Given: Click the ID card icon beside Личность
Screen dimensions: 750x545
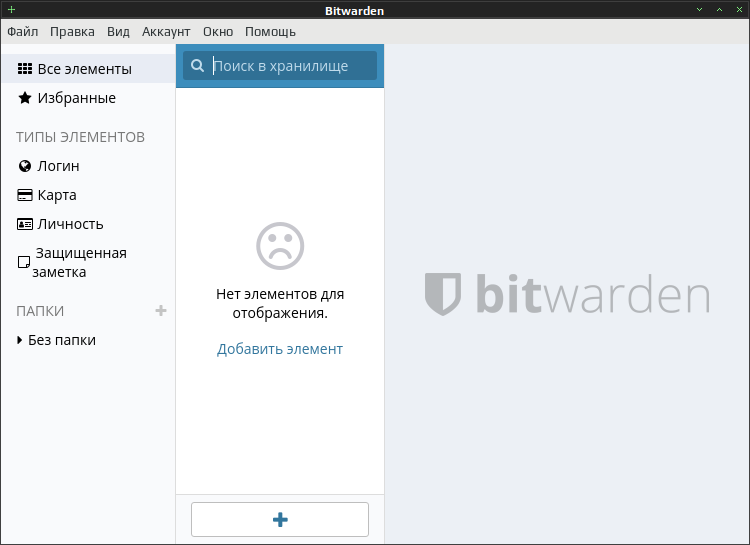Looking at the screenshot, I should [25, 224].
